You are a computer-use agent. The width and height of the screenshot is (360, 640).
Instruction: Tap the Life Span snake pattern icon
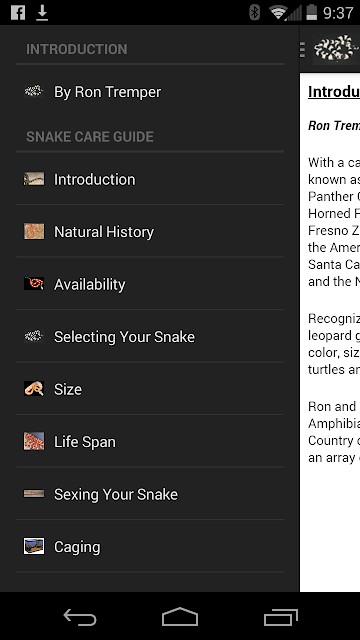34,441
